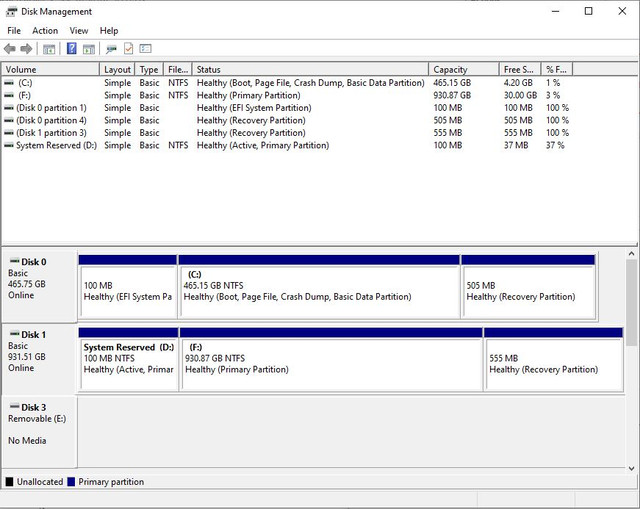Click the Settings list toolbar icon
This screenshot has width=640, height=509.
[145, 49]
